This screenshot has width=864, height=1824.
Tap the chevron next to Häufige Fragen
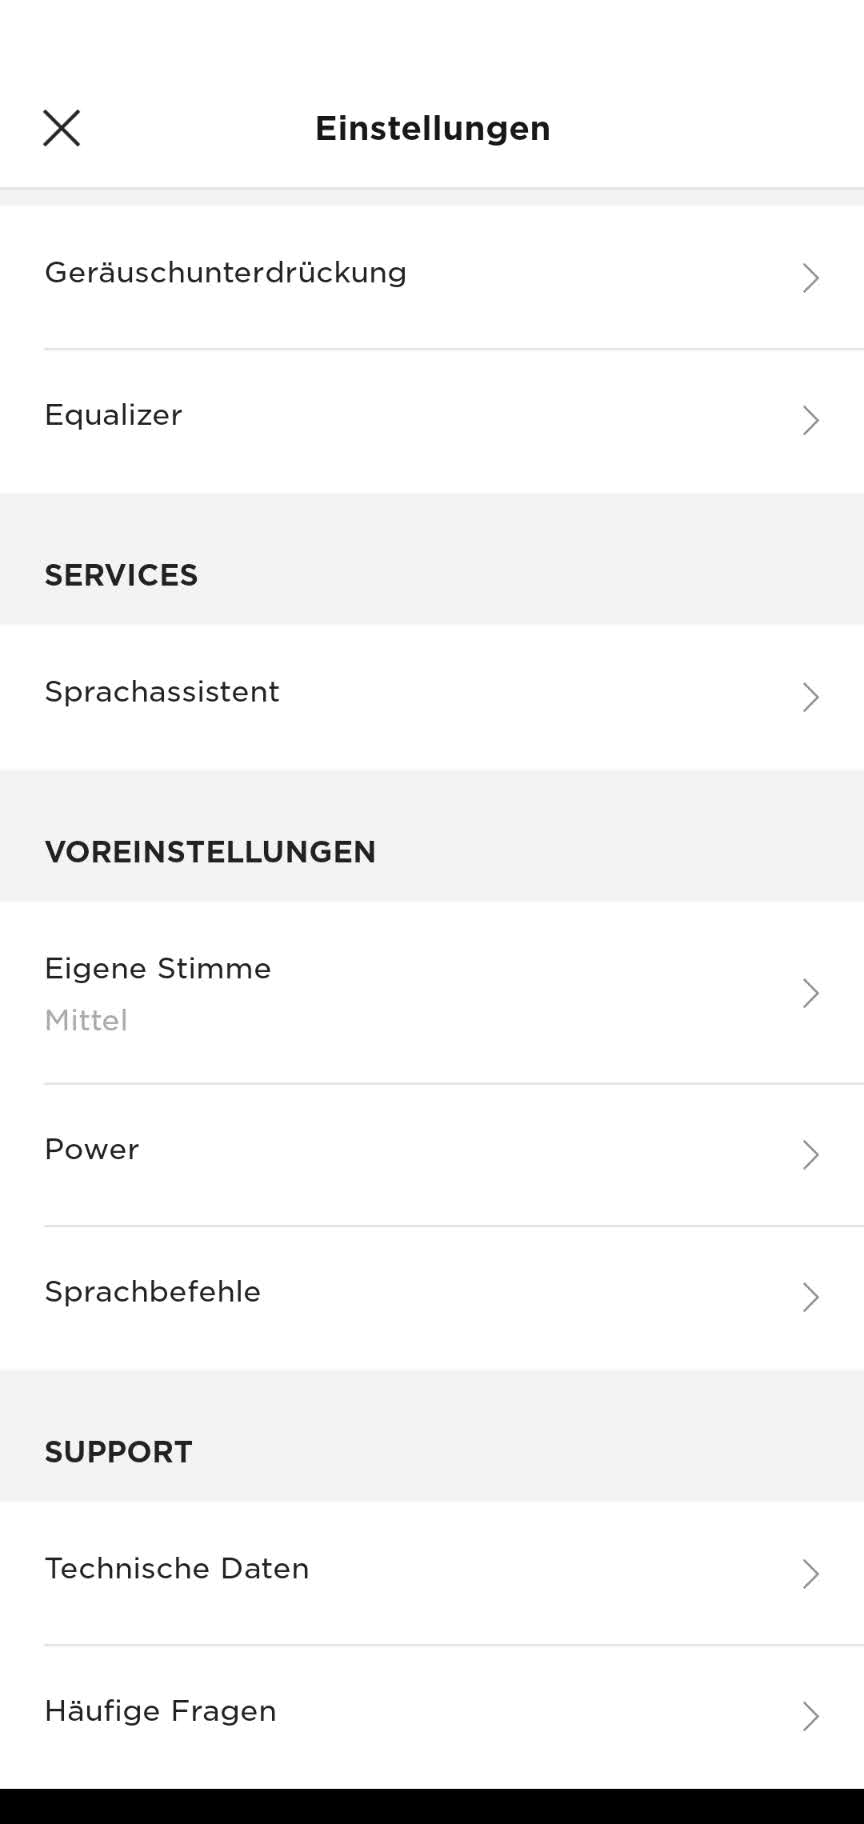point(810,1716)
